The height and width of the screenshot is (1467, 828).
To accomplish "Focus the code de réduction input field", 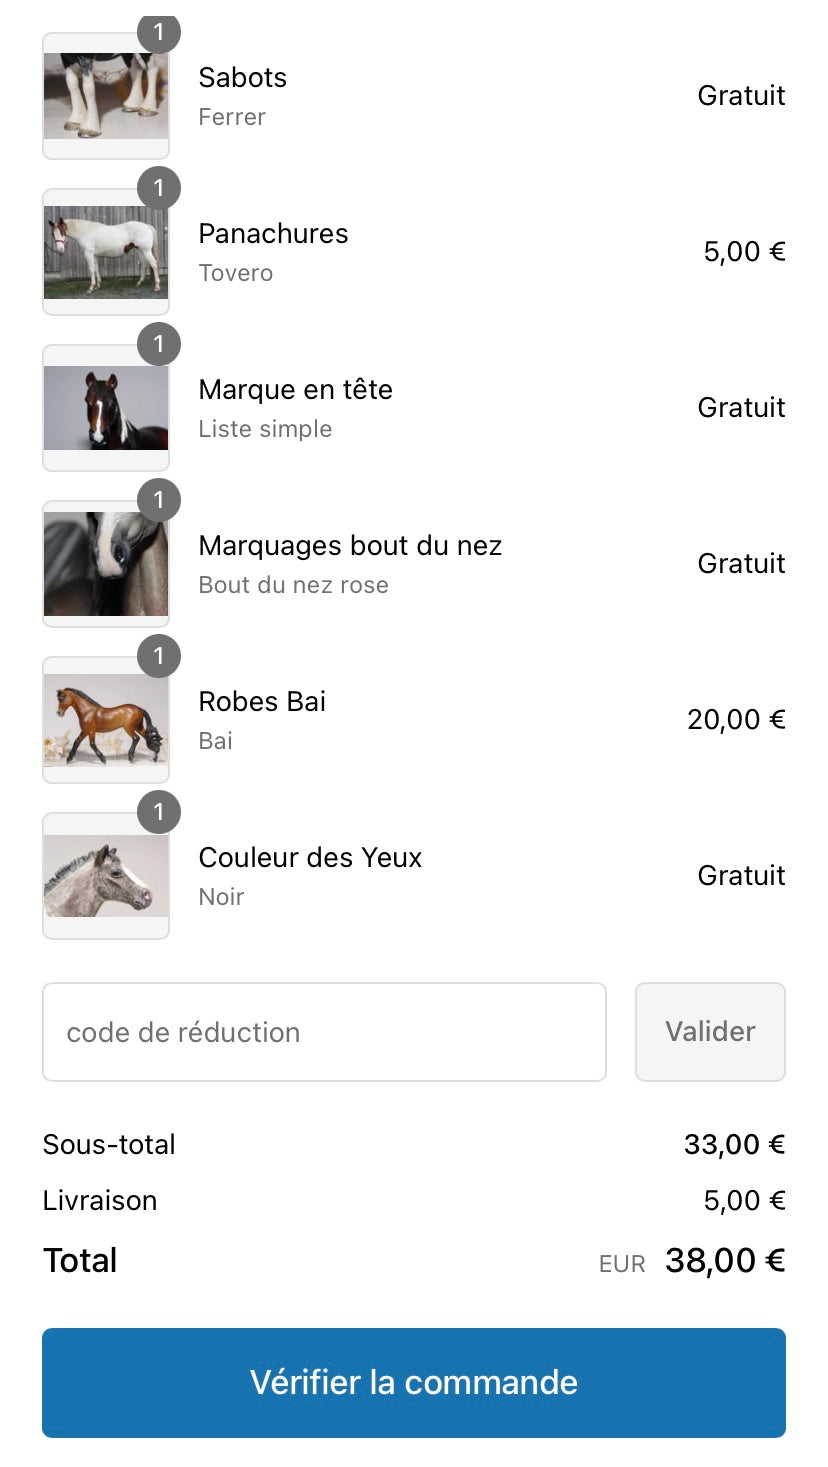I will (x=324, y=1032).
